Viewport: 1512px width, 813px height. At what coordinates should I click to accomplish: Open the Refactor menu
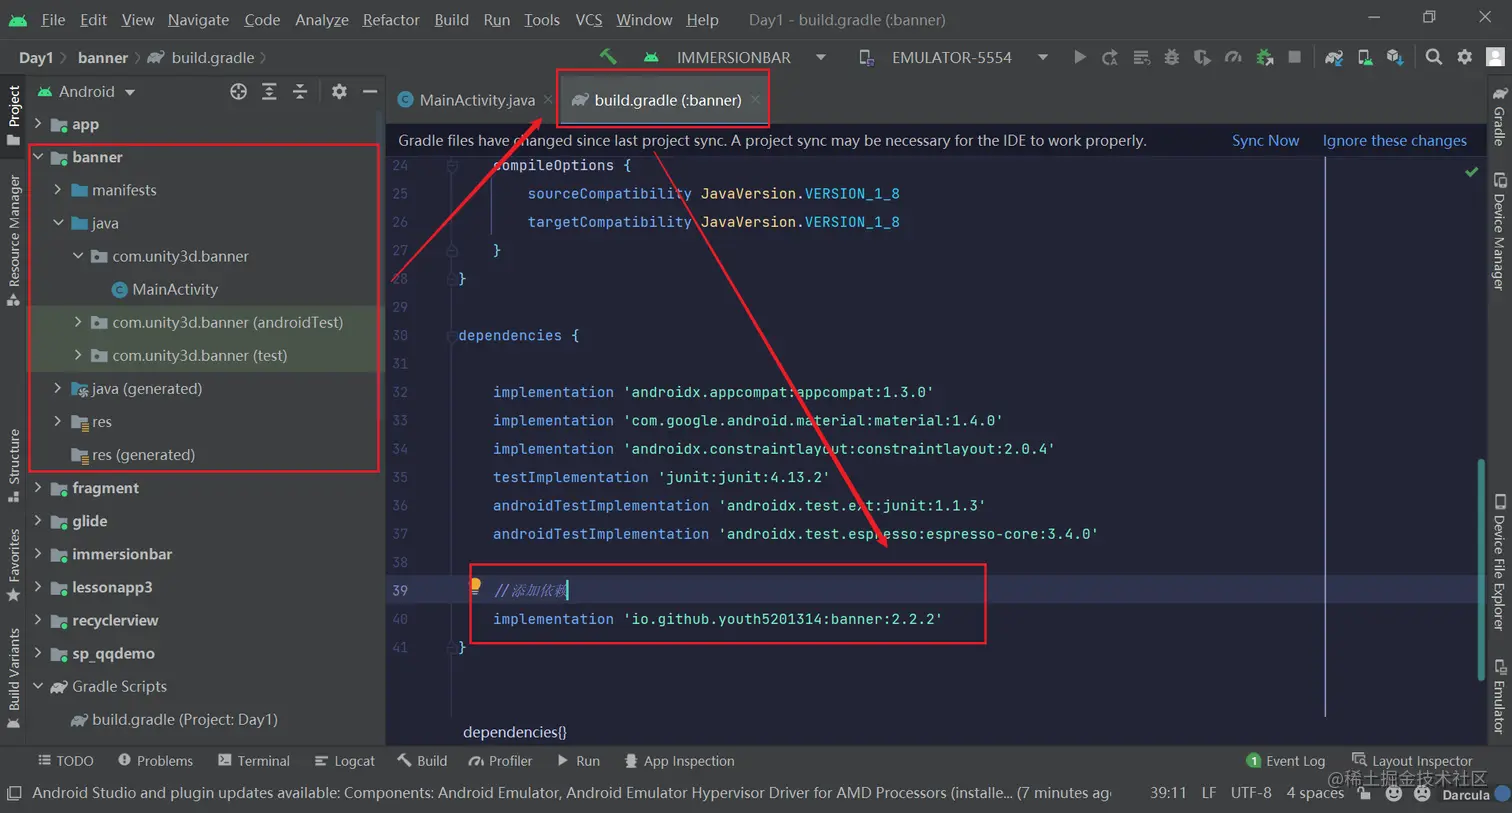pyautogui.click(x=391, y=19)
